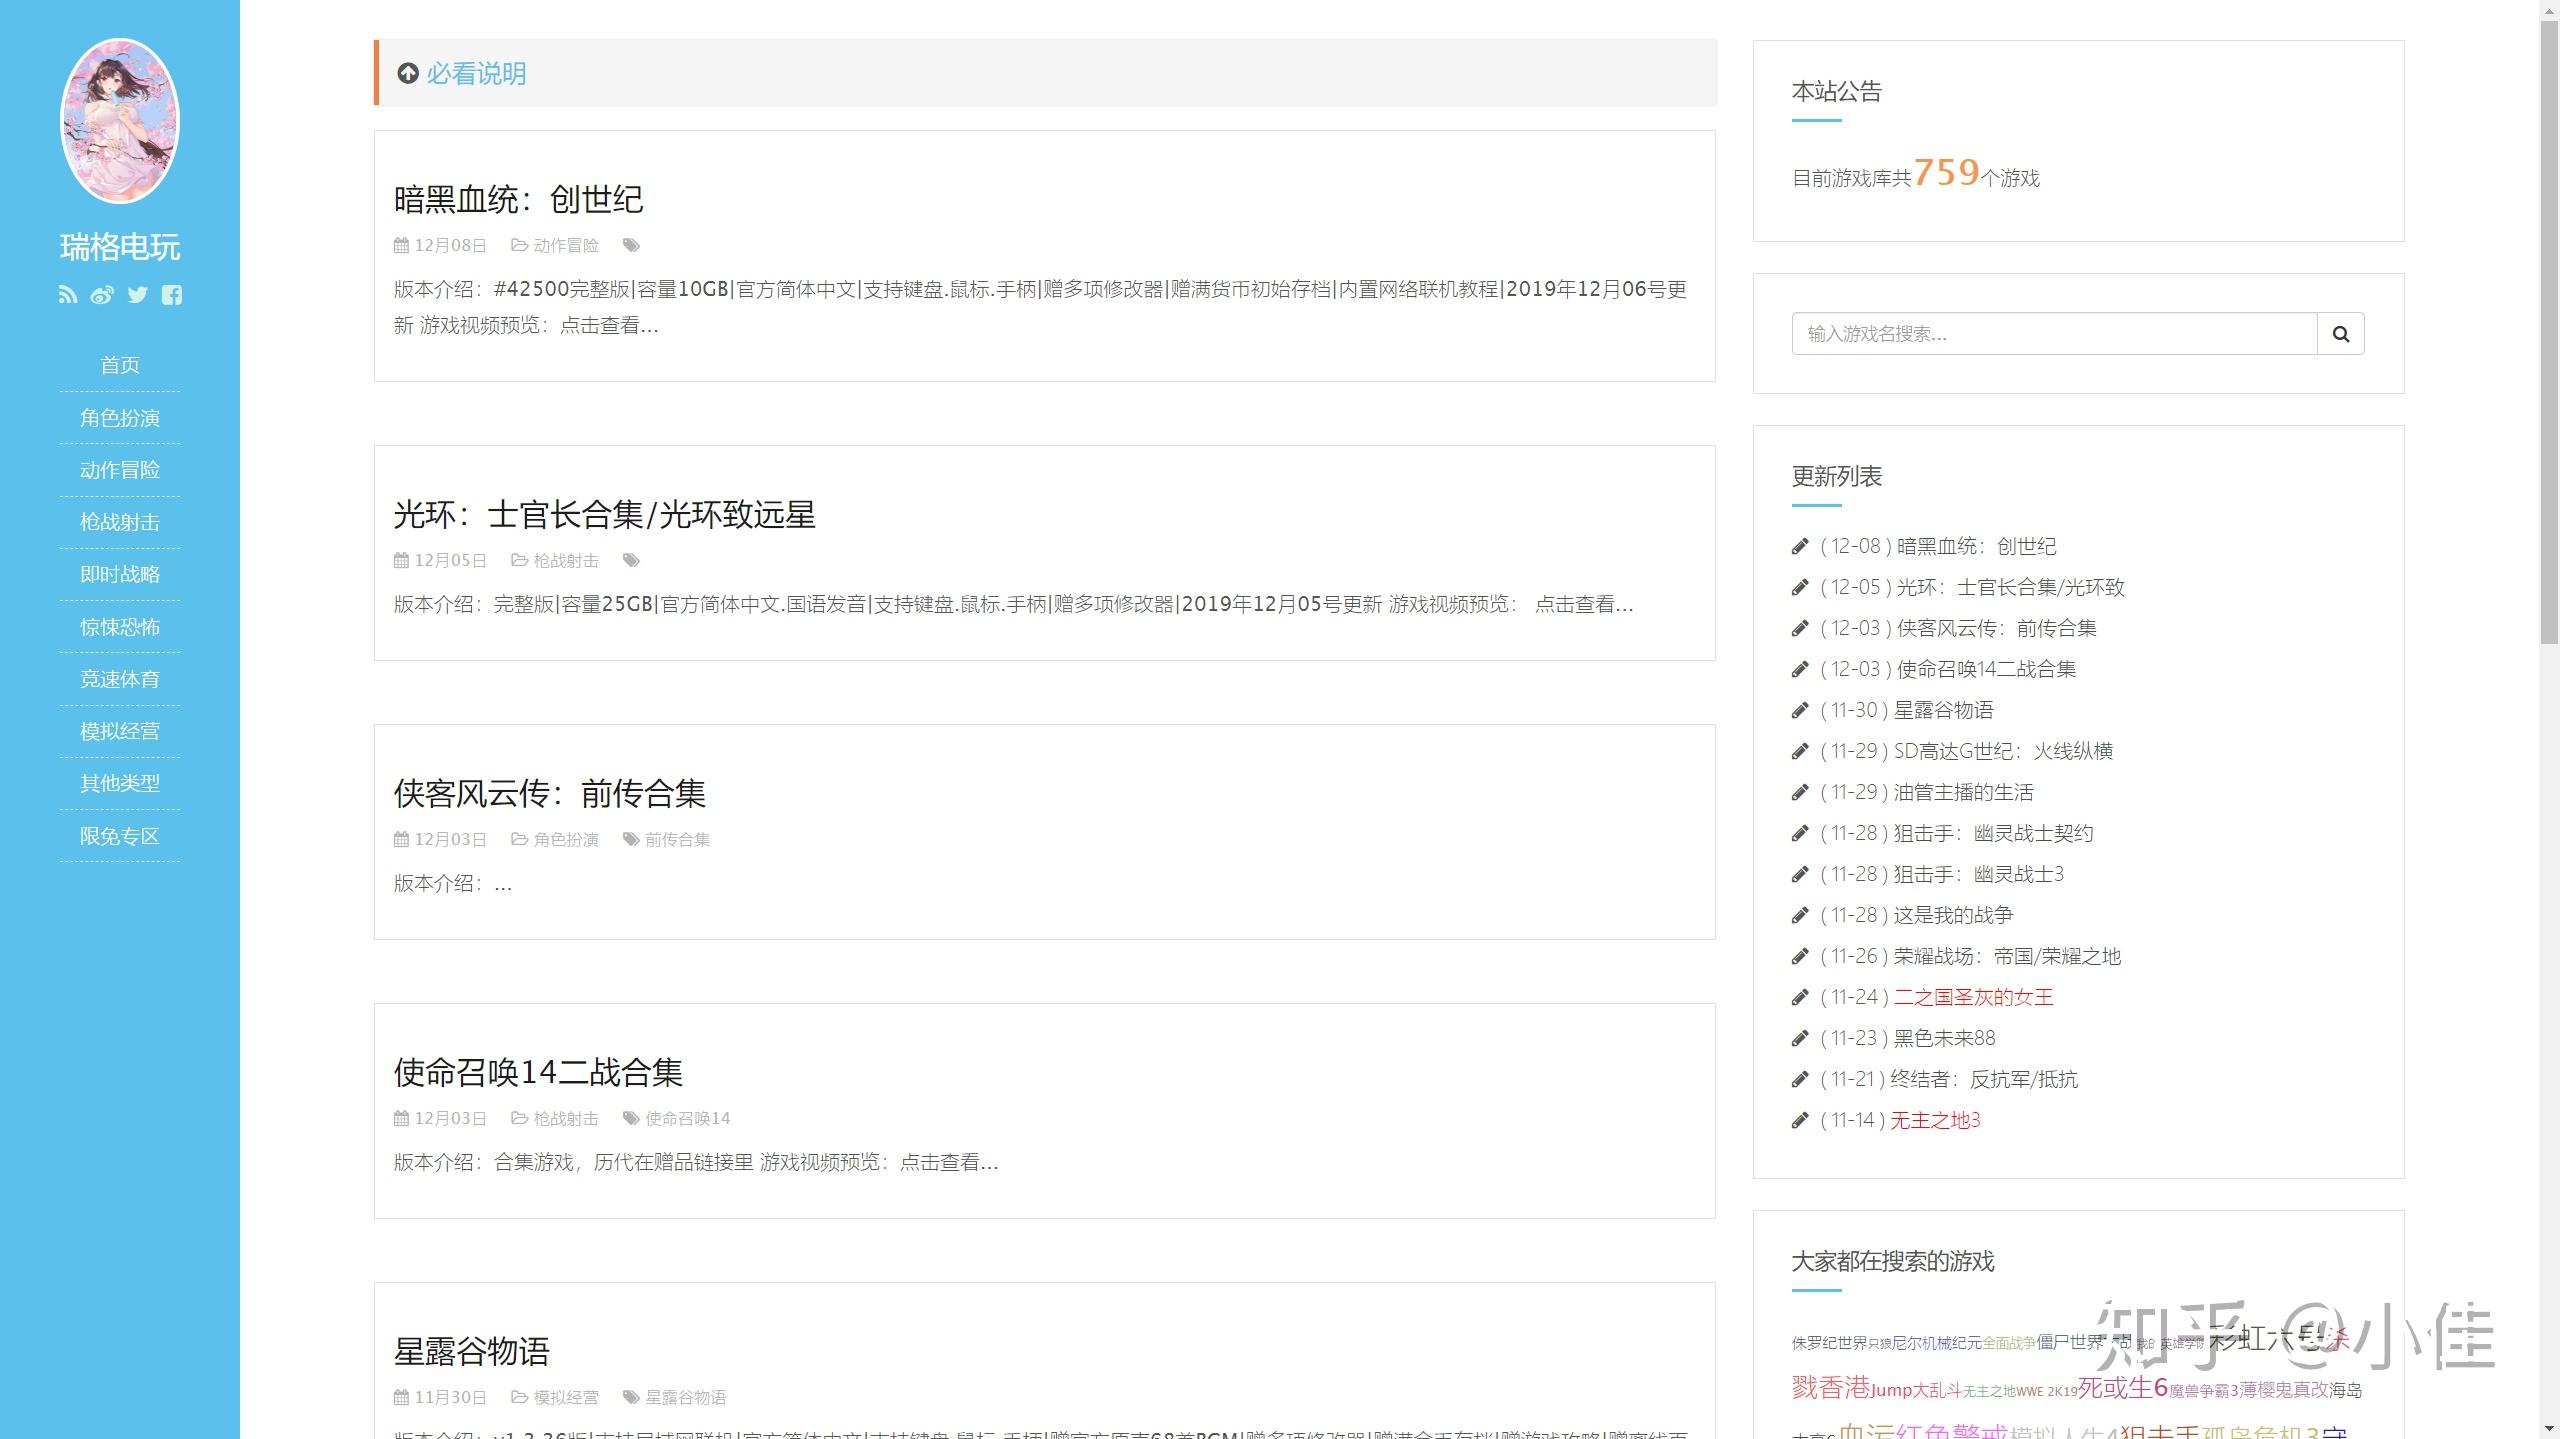Select the 枪战射击 menu item
2560x1439 pixels.
tap(120, 522)
